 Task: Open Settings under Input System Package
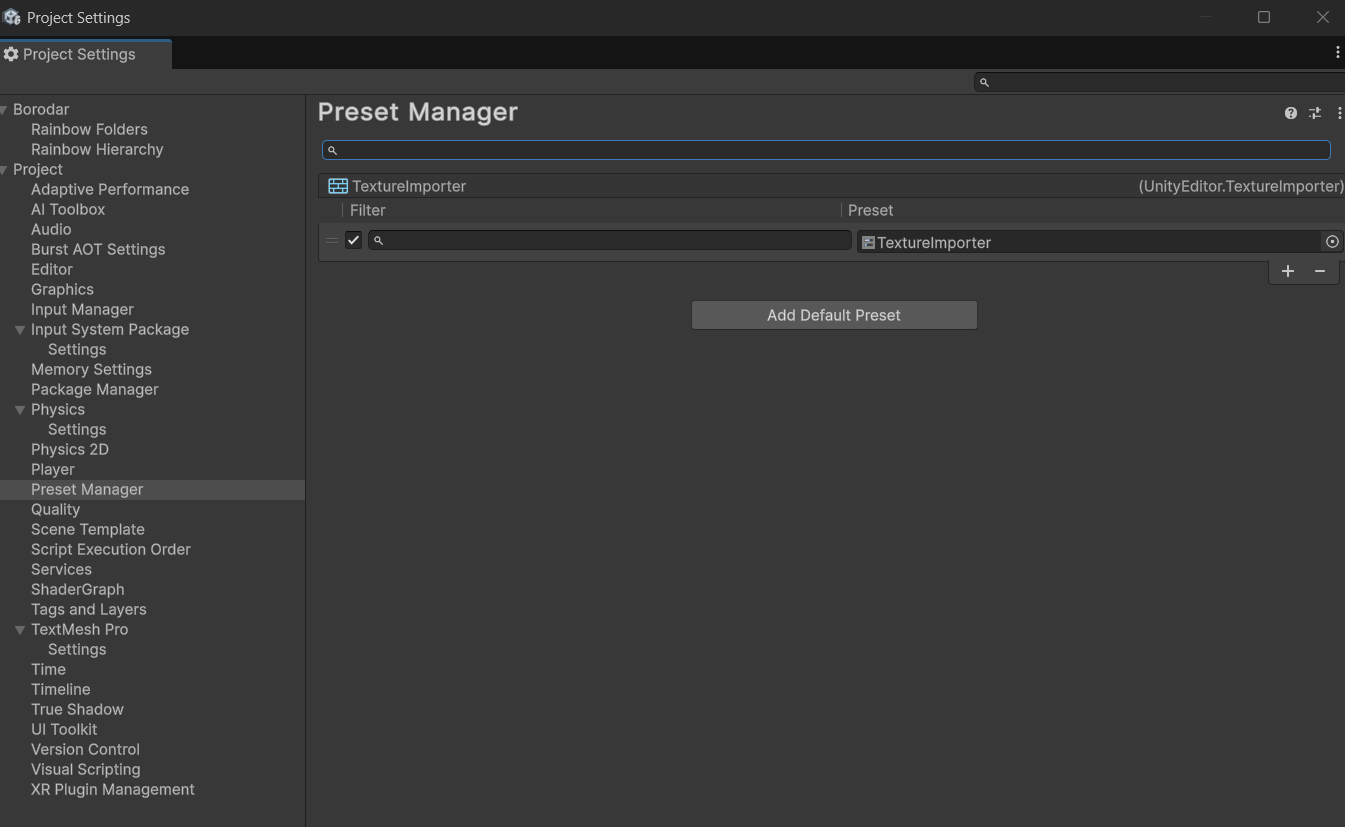coord(77,349)
